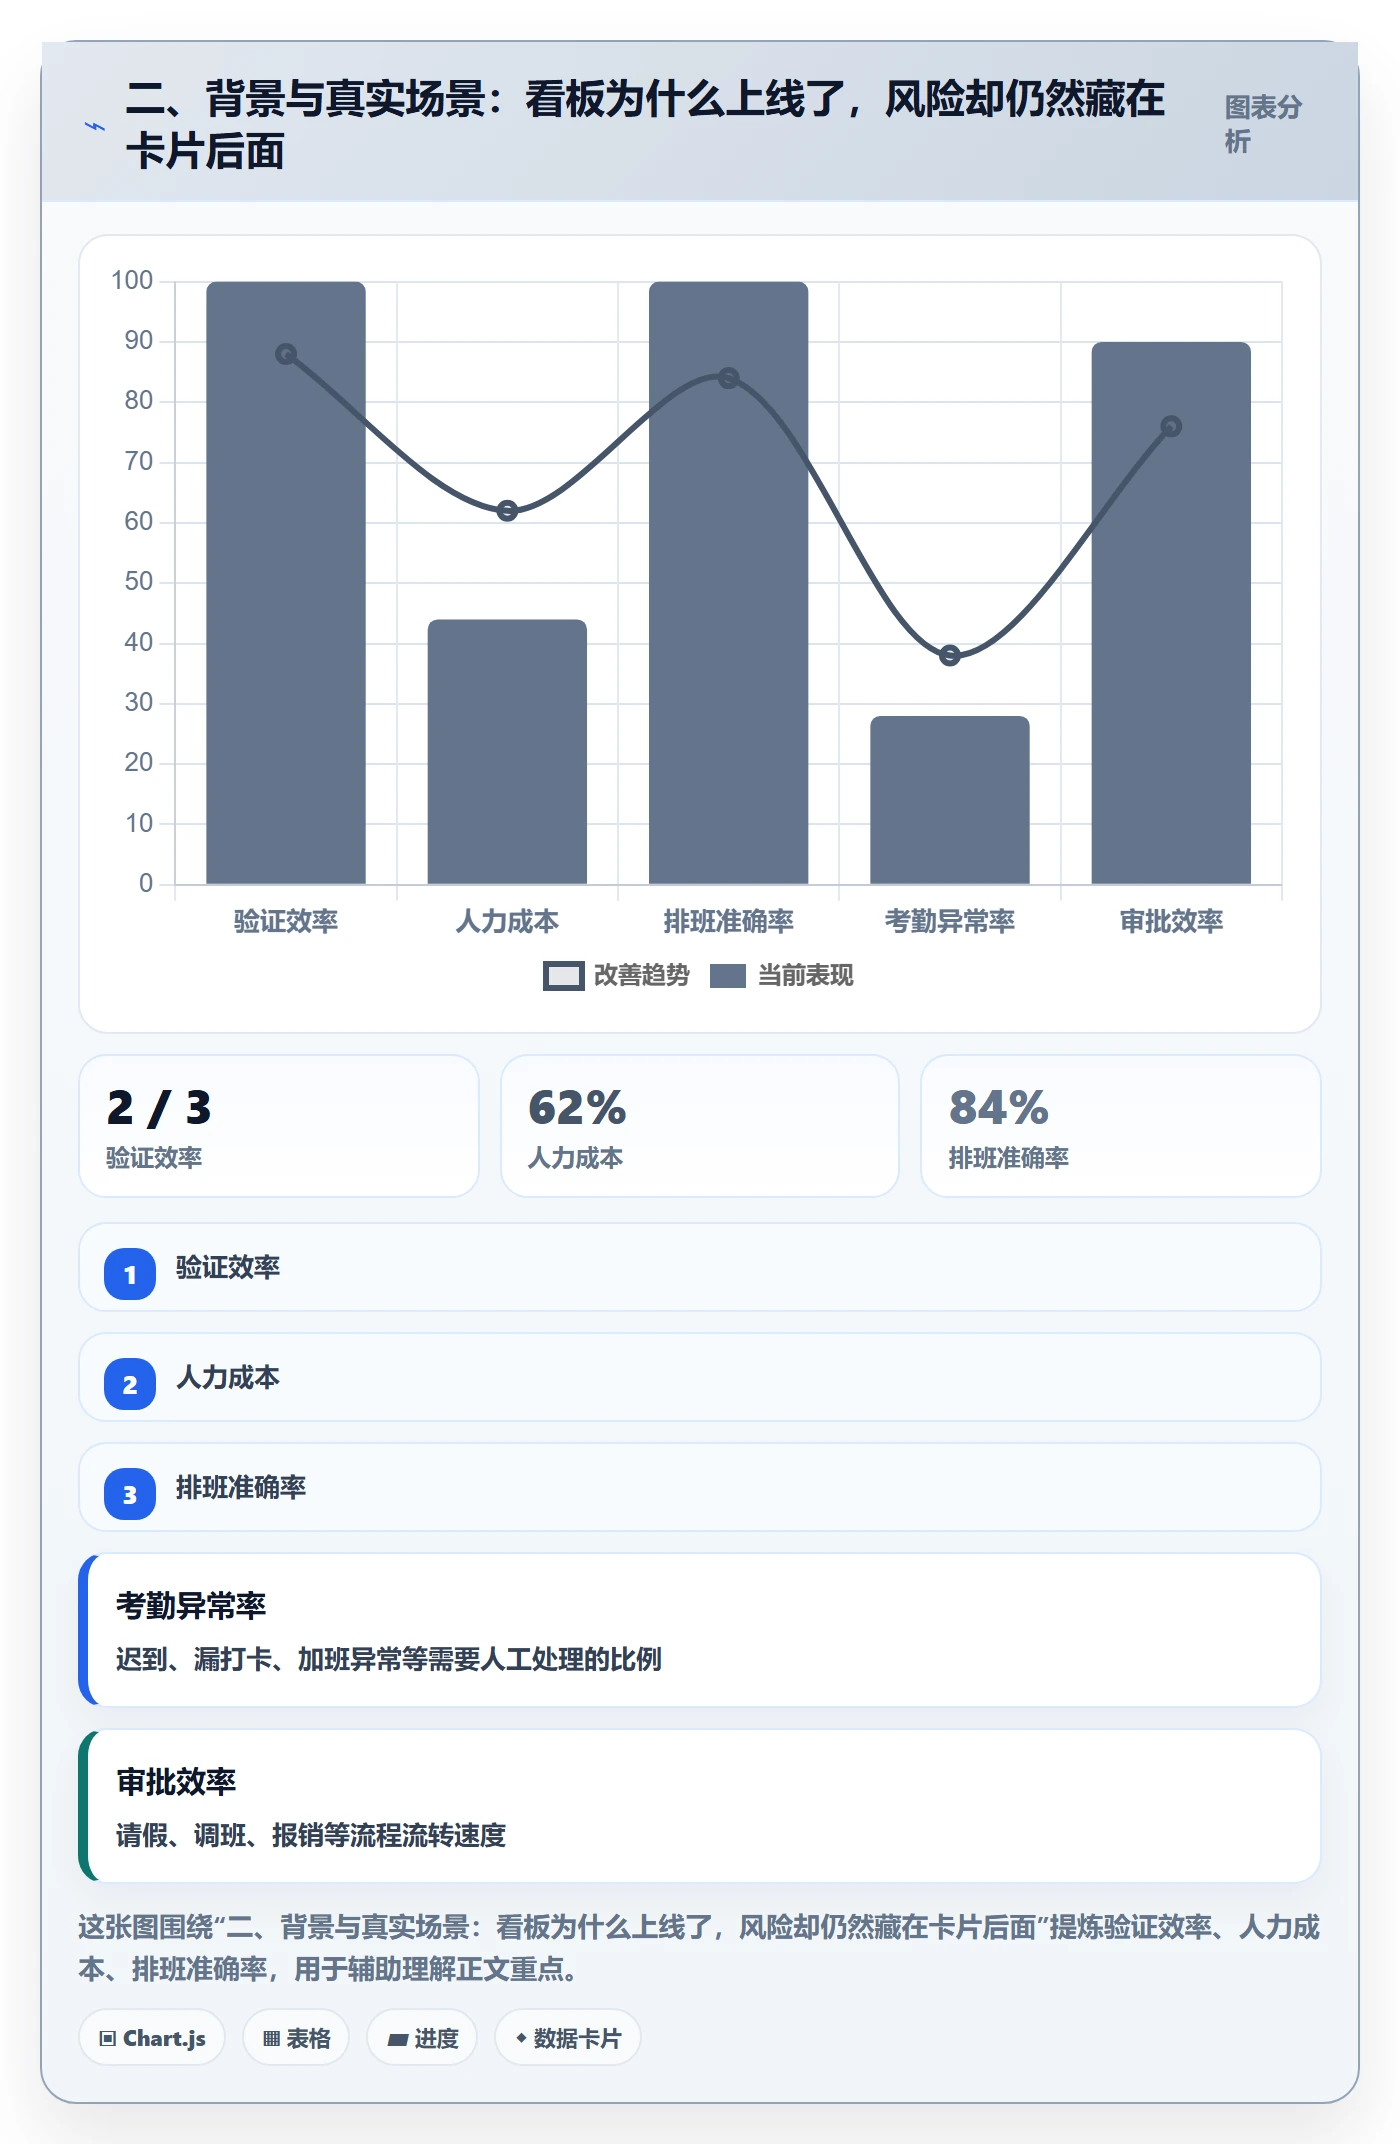This screenshot has width=1400, height=2144.
Task: Click the 图表分析 label in the header
Action: (1263, 124)
